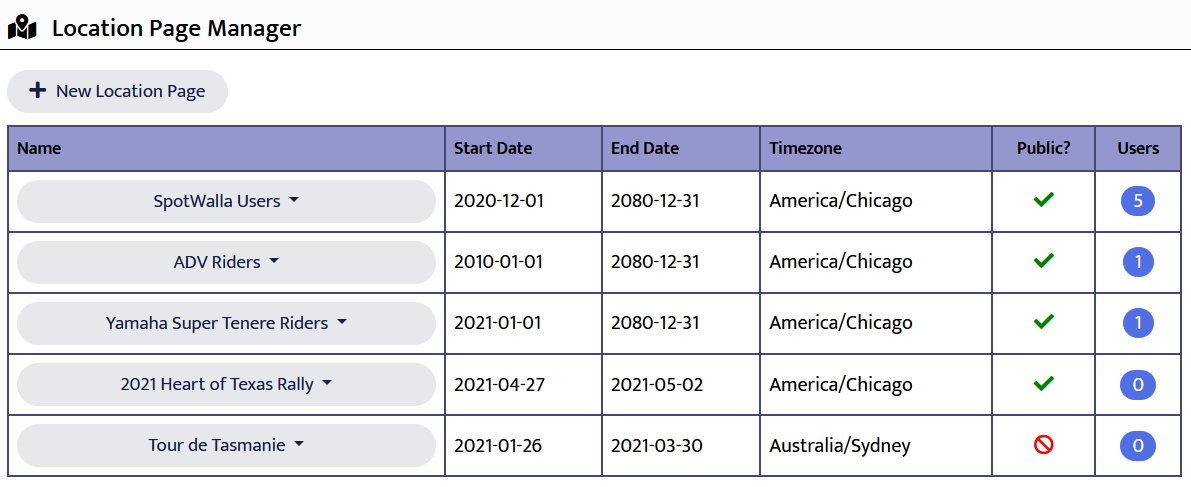Screen dimensions: 1191x487
Task: Open the Yamaha Super Tenere Riders dropdown
Action: click(x=226, y=323)
